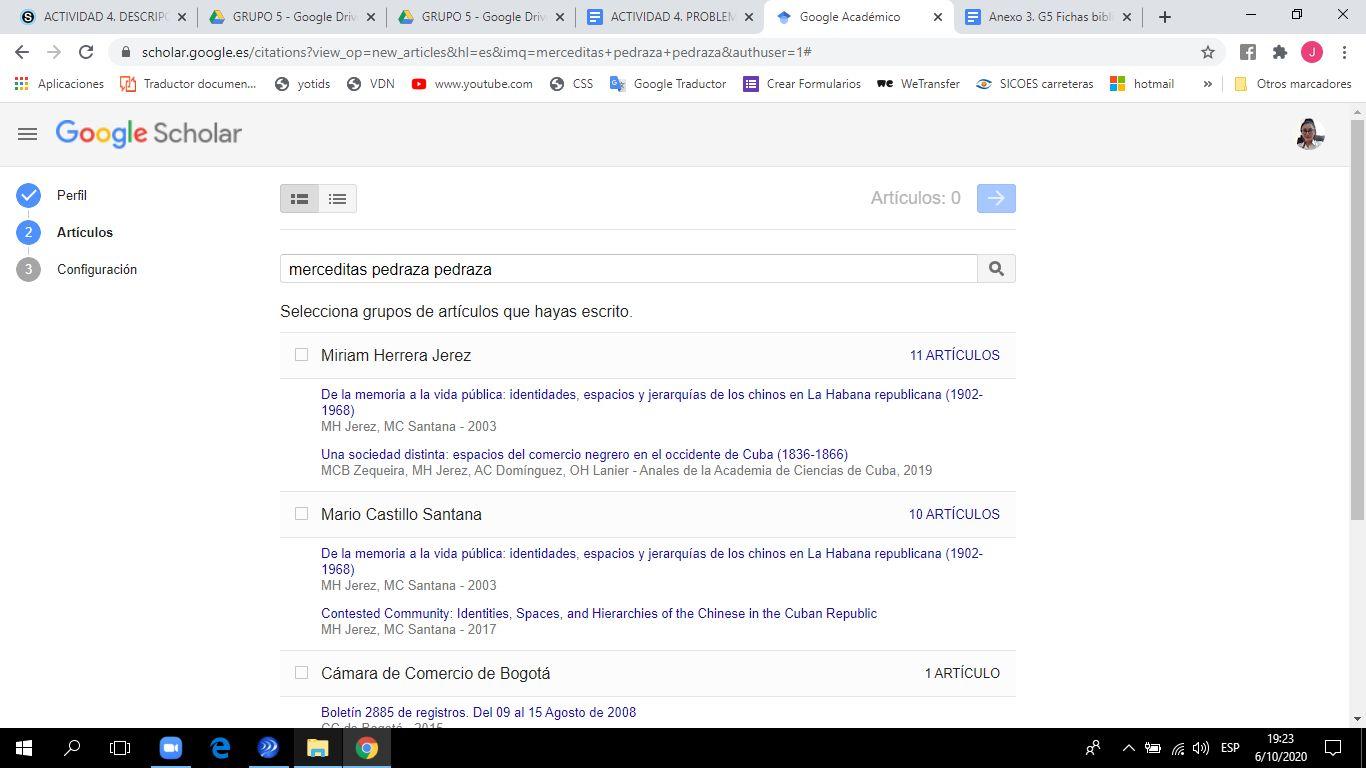Open Edge browser from the taskbar
The height and width of the screenshot is (768, 1366).
tap(220, 747)
